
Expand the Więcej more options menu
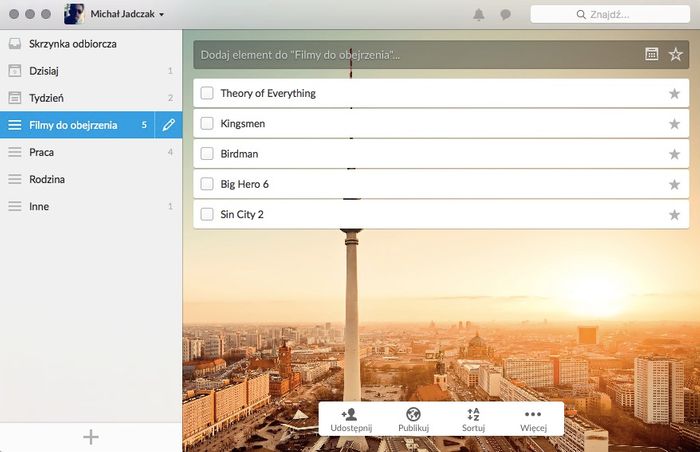(533, 419)
